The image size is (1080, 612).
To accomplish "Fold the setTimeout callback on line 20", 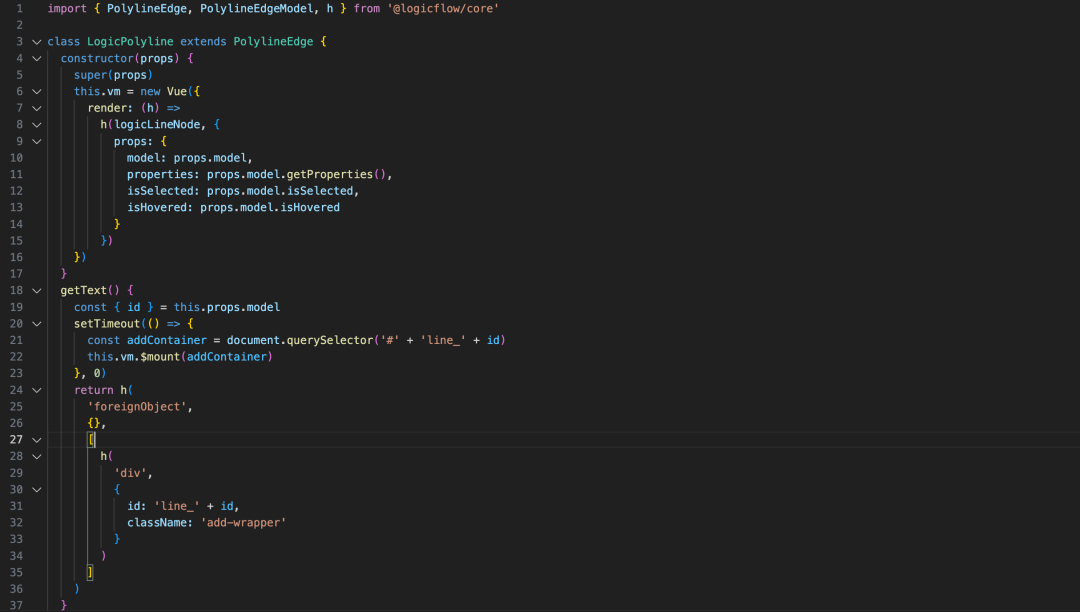I will coord(37,324).
